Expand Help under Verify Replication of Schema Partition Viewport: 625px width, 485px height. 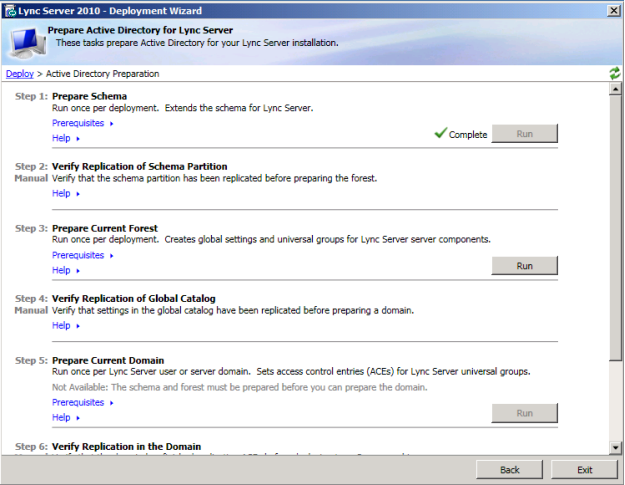[x=65, y=193]
